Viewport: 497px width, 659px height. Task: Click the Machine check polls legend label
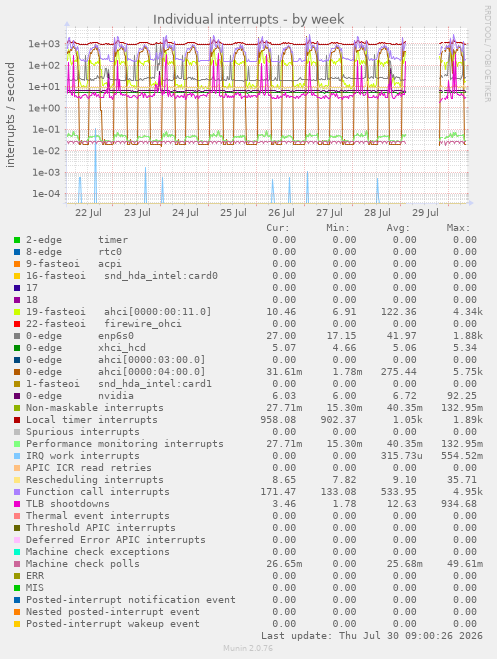[83, 564]
